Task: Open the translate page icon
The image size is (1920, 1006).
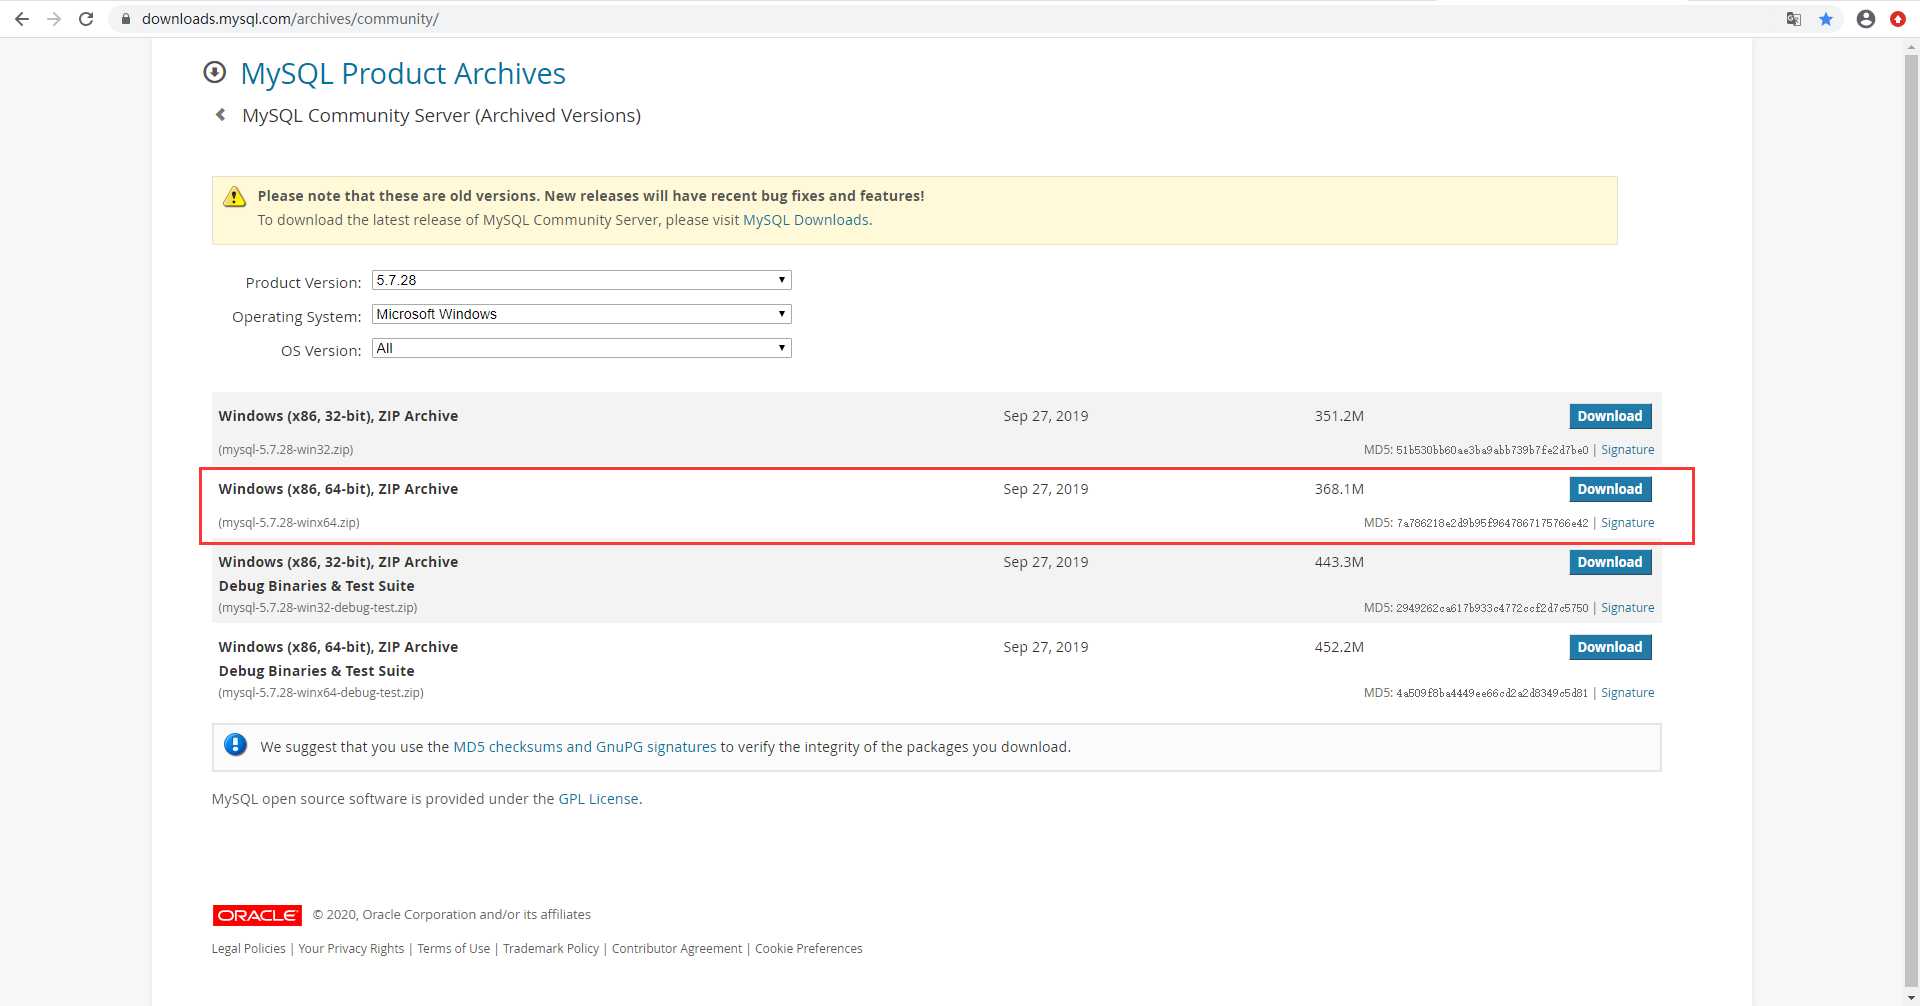Action: coord(1794,19)
